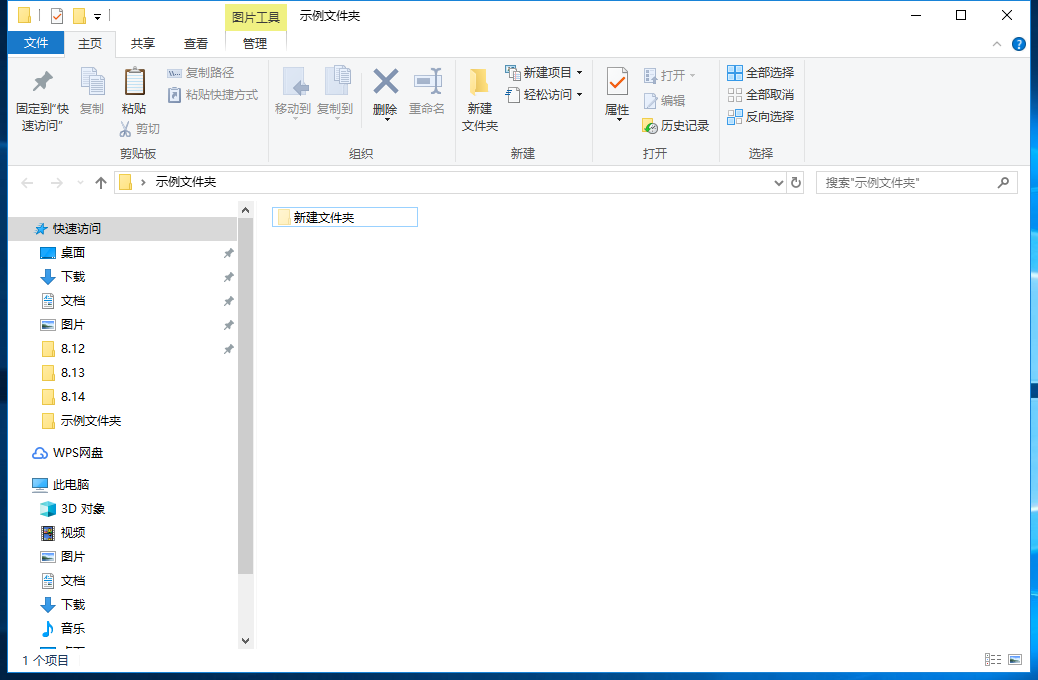Expand the address bar history dropdown
Screen dimensions: 1038x680
pos(778,183)
